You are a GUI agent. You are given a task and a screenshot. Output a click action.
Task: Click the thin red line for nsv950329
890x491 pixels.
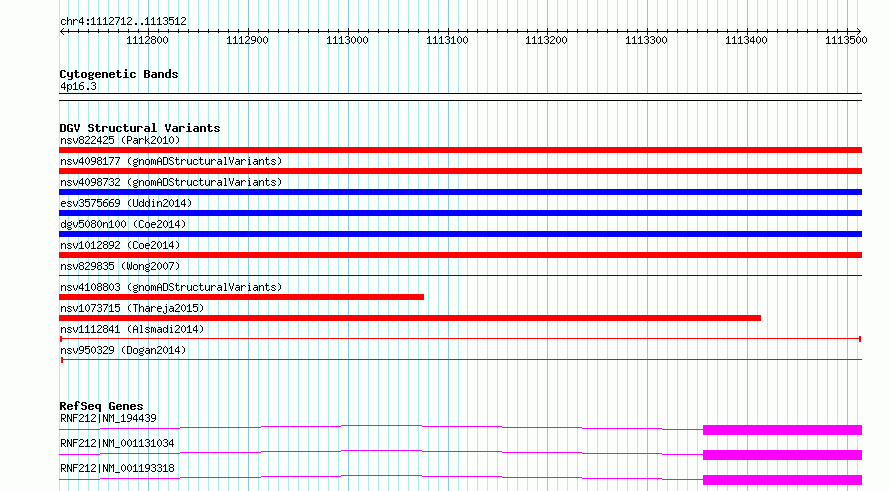(x=460, y=360)
